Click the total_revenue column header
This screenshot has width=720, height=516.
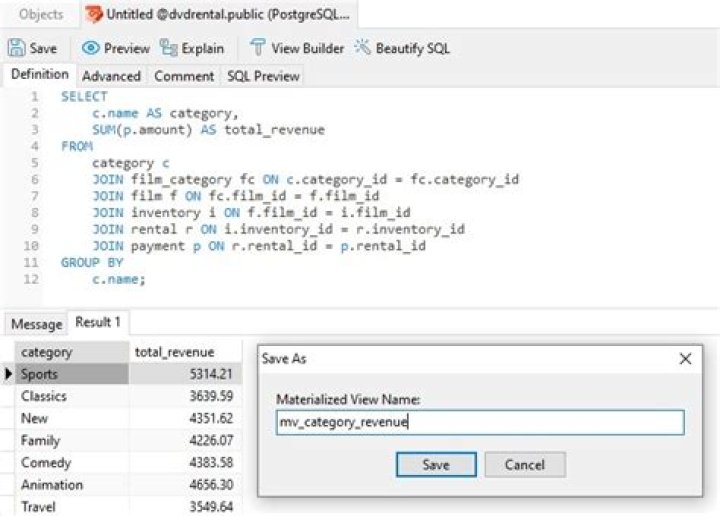(186, 352)
